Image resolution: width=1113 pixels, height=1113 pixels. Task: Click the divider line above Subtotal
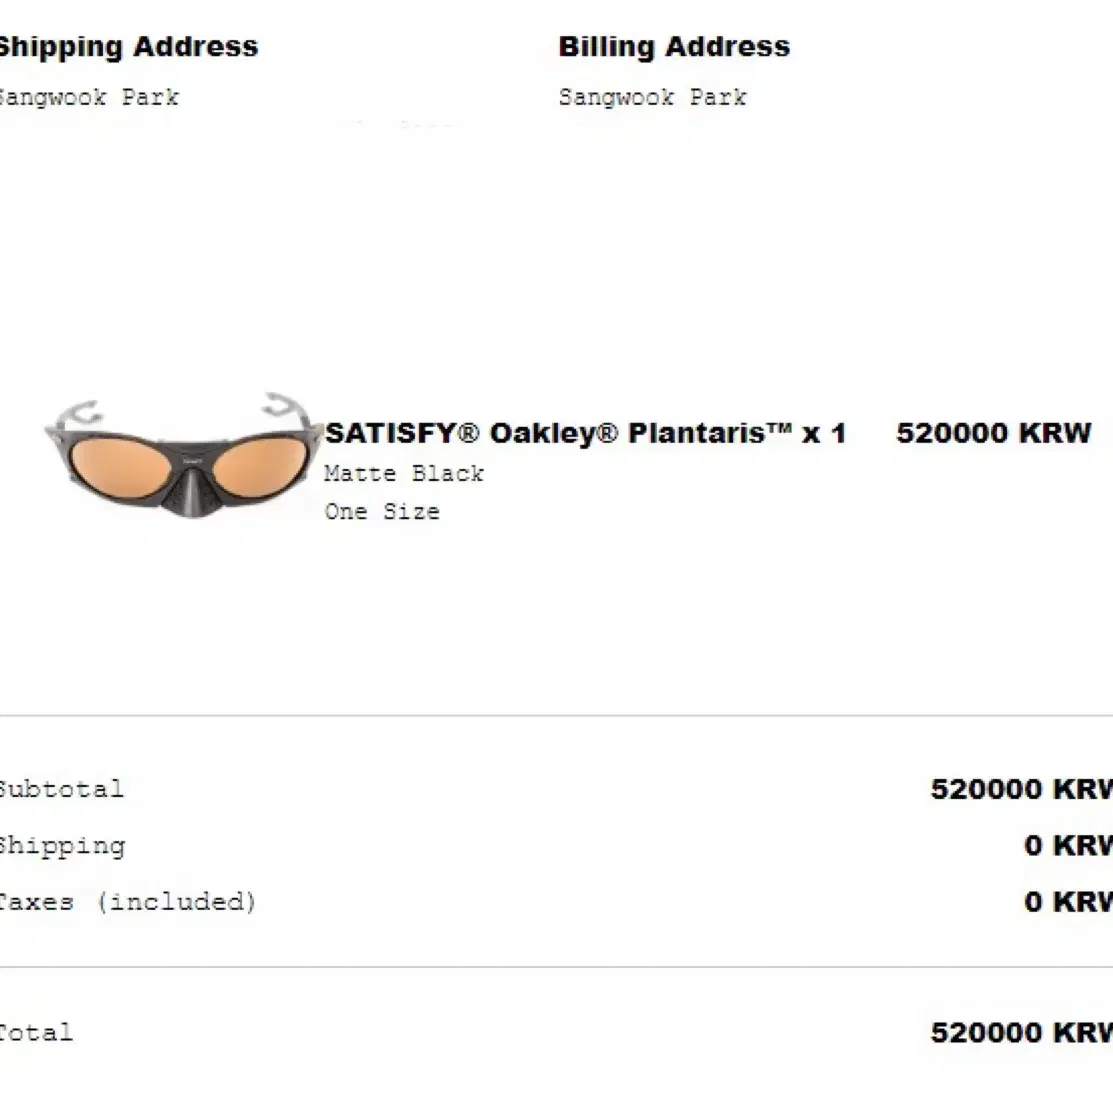click(556, 716)
